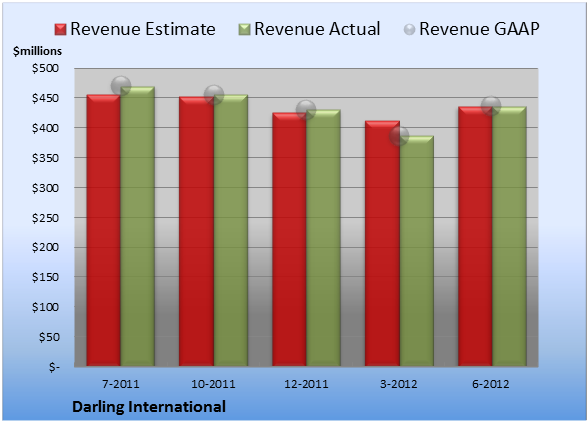The image size is (588, 422).
Task: Click the $50 axis value
Action: 49,337
